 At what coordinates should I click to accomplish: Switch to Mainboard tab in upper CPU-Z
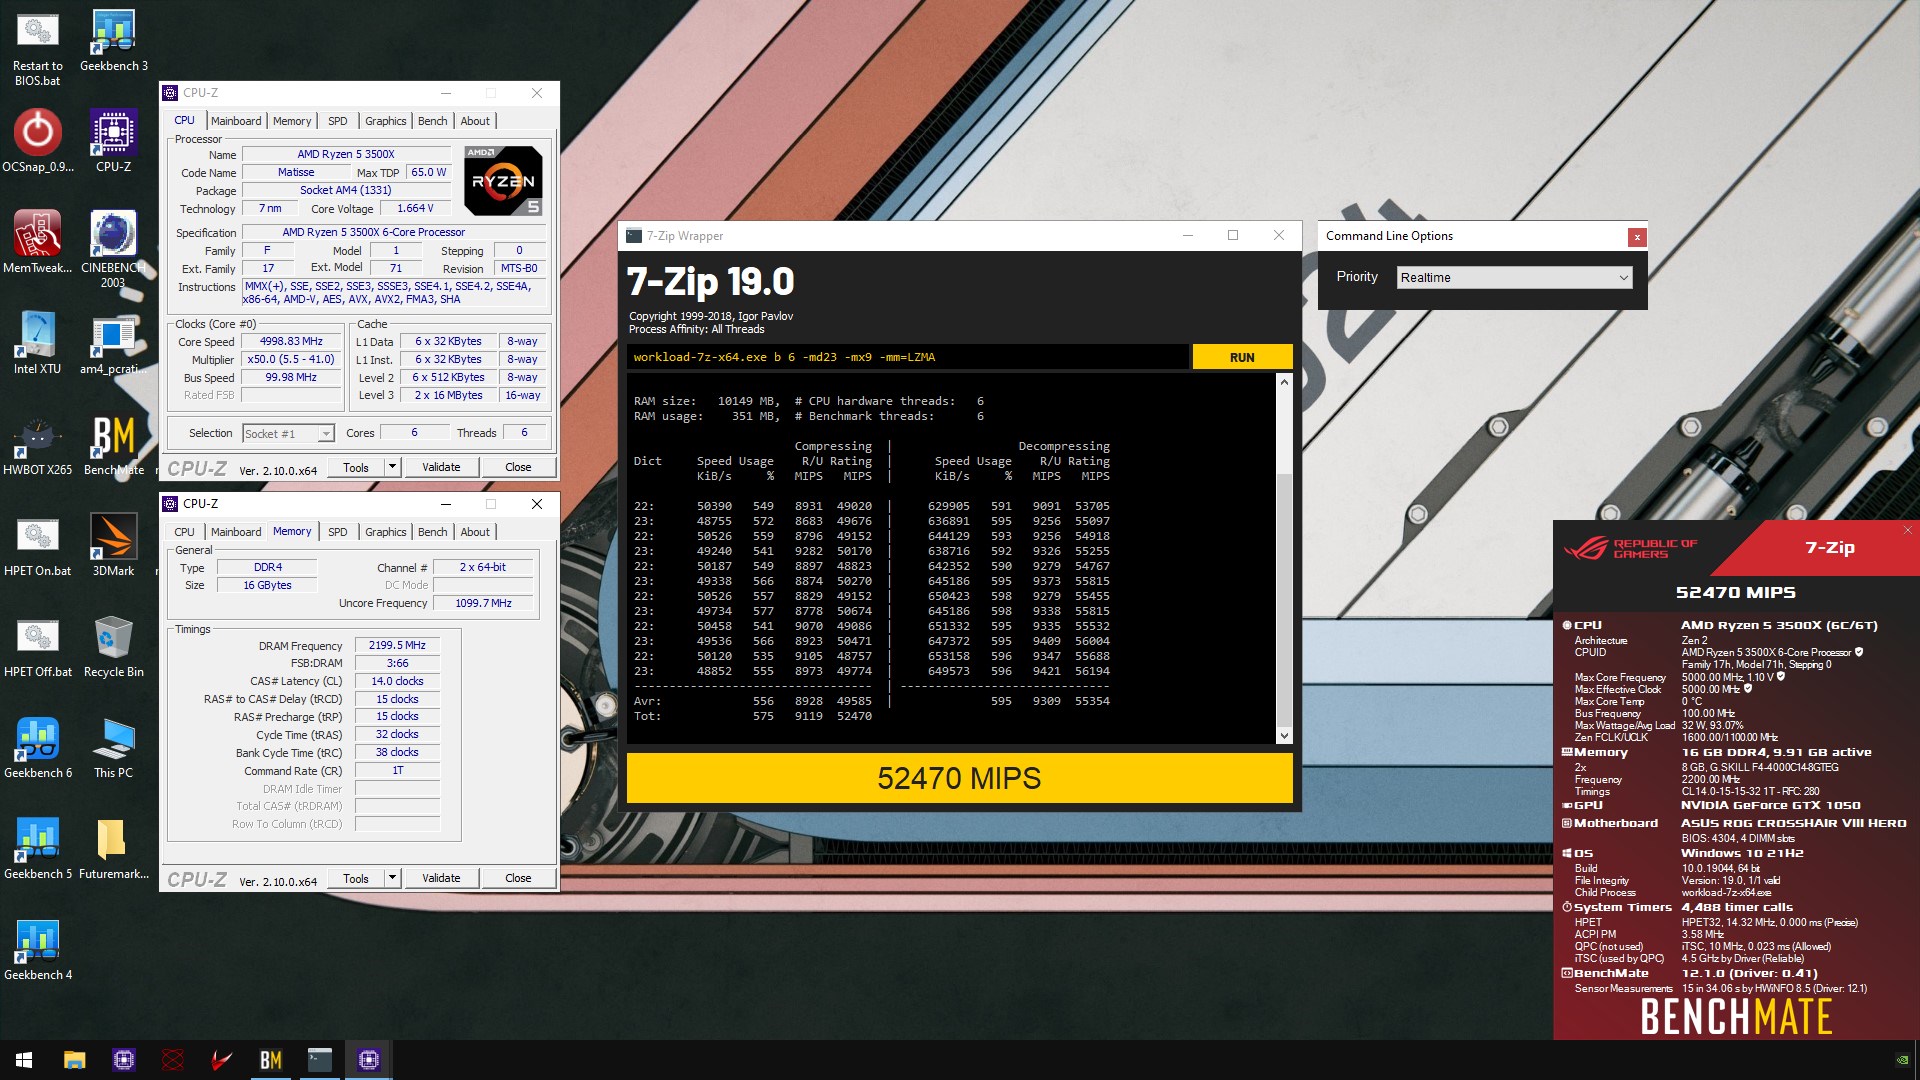236,121
